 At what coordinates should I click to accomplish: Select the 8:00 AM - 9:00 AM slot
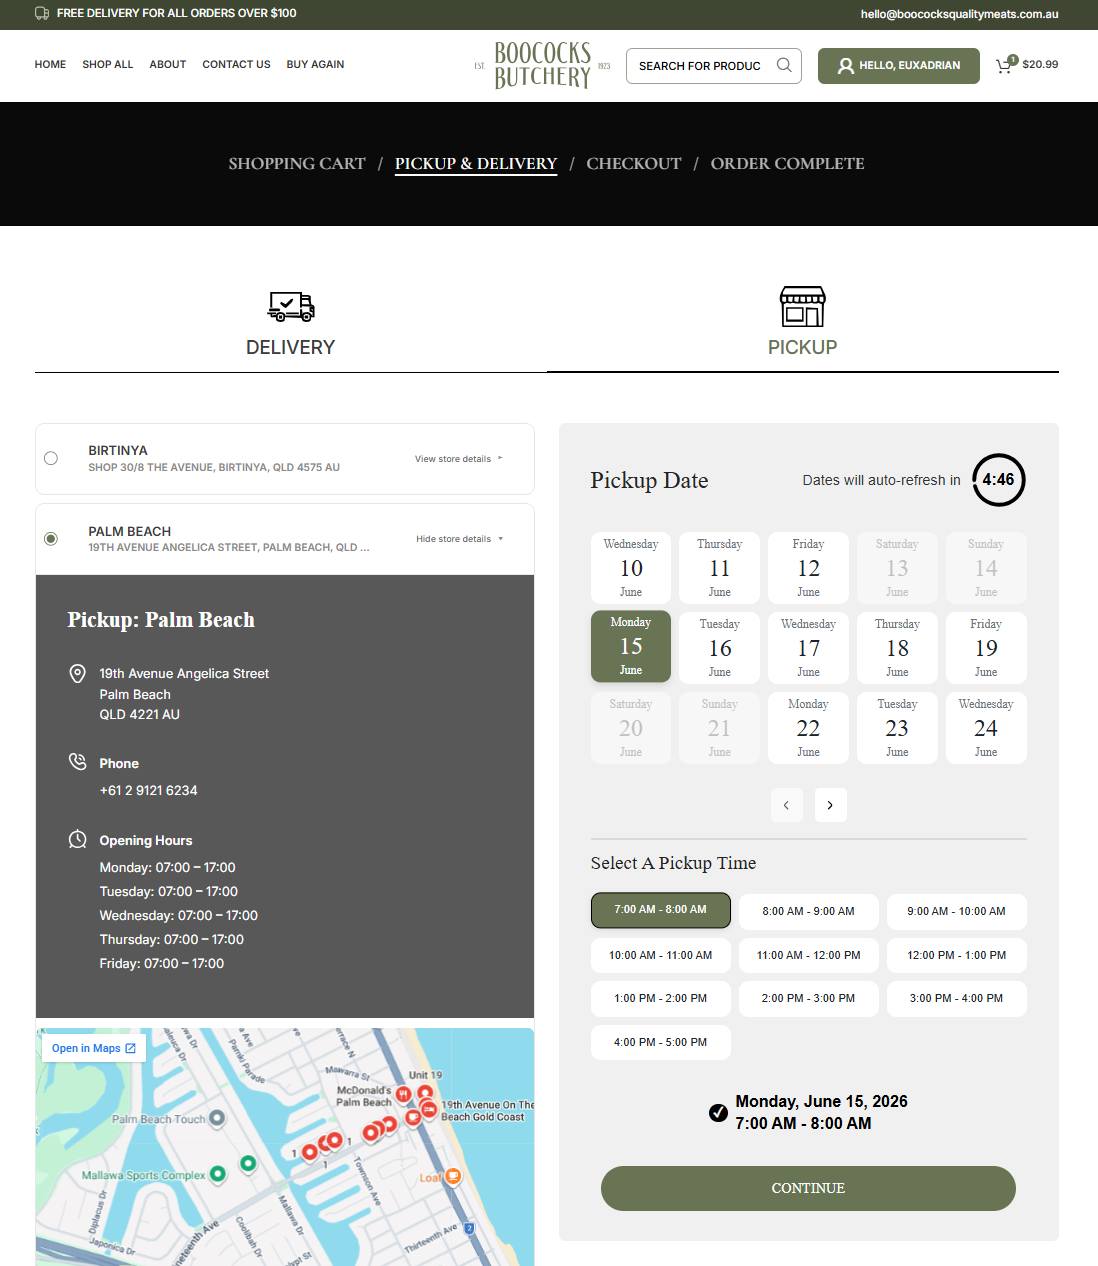[809, 911]
